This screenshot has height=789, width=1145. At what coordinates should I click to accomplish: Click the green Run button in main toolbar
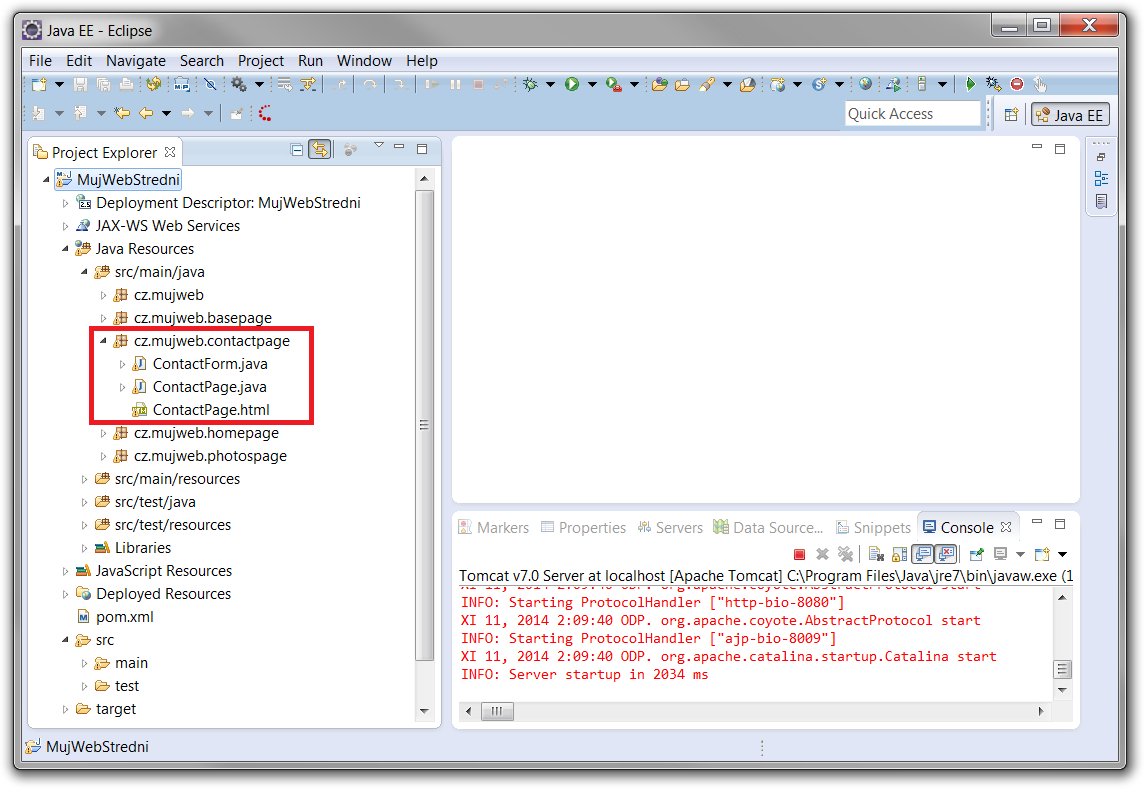pos(572,85)
